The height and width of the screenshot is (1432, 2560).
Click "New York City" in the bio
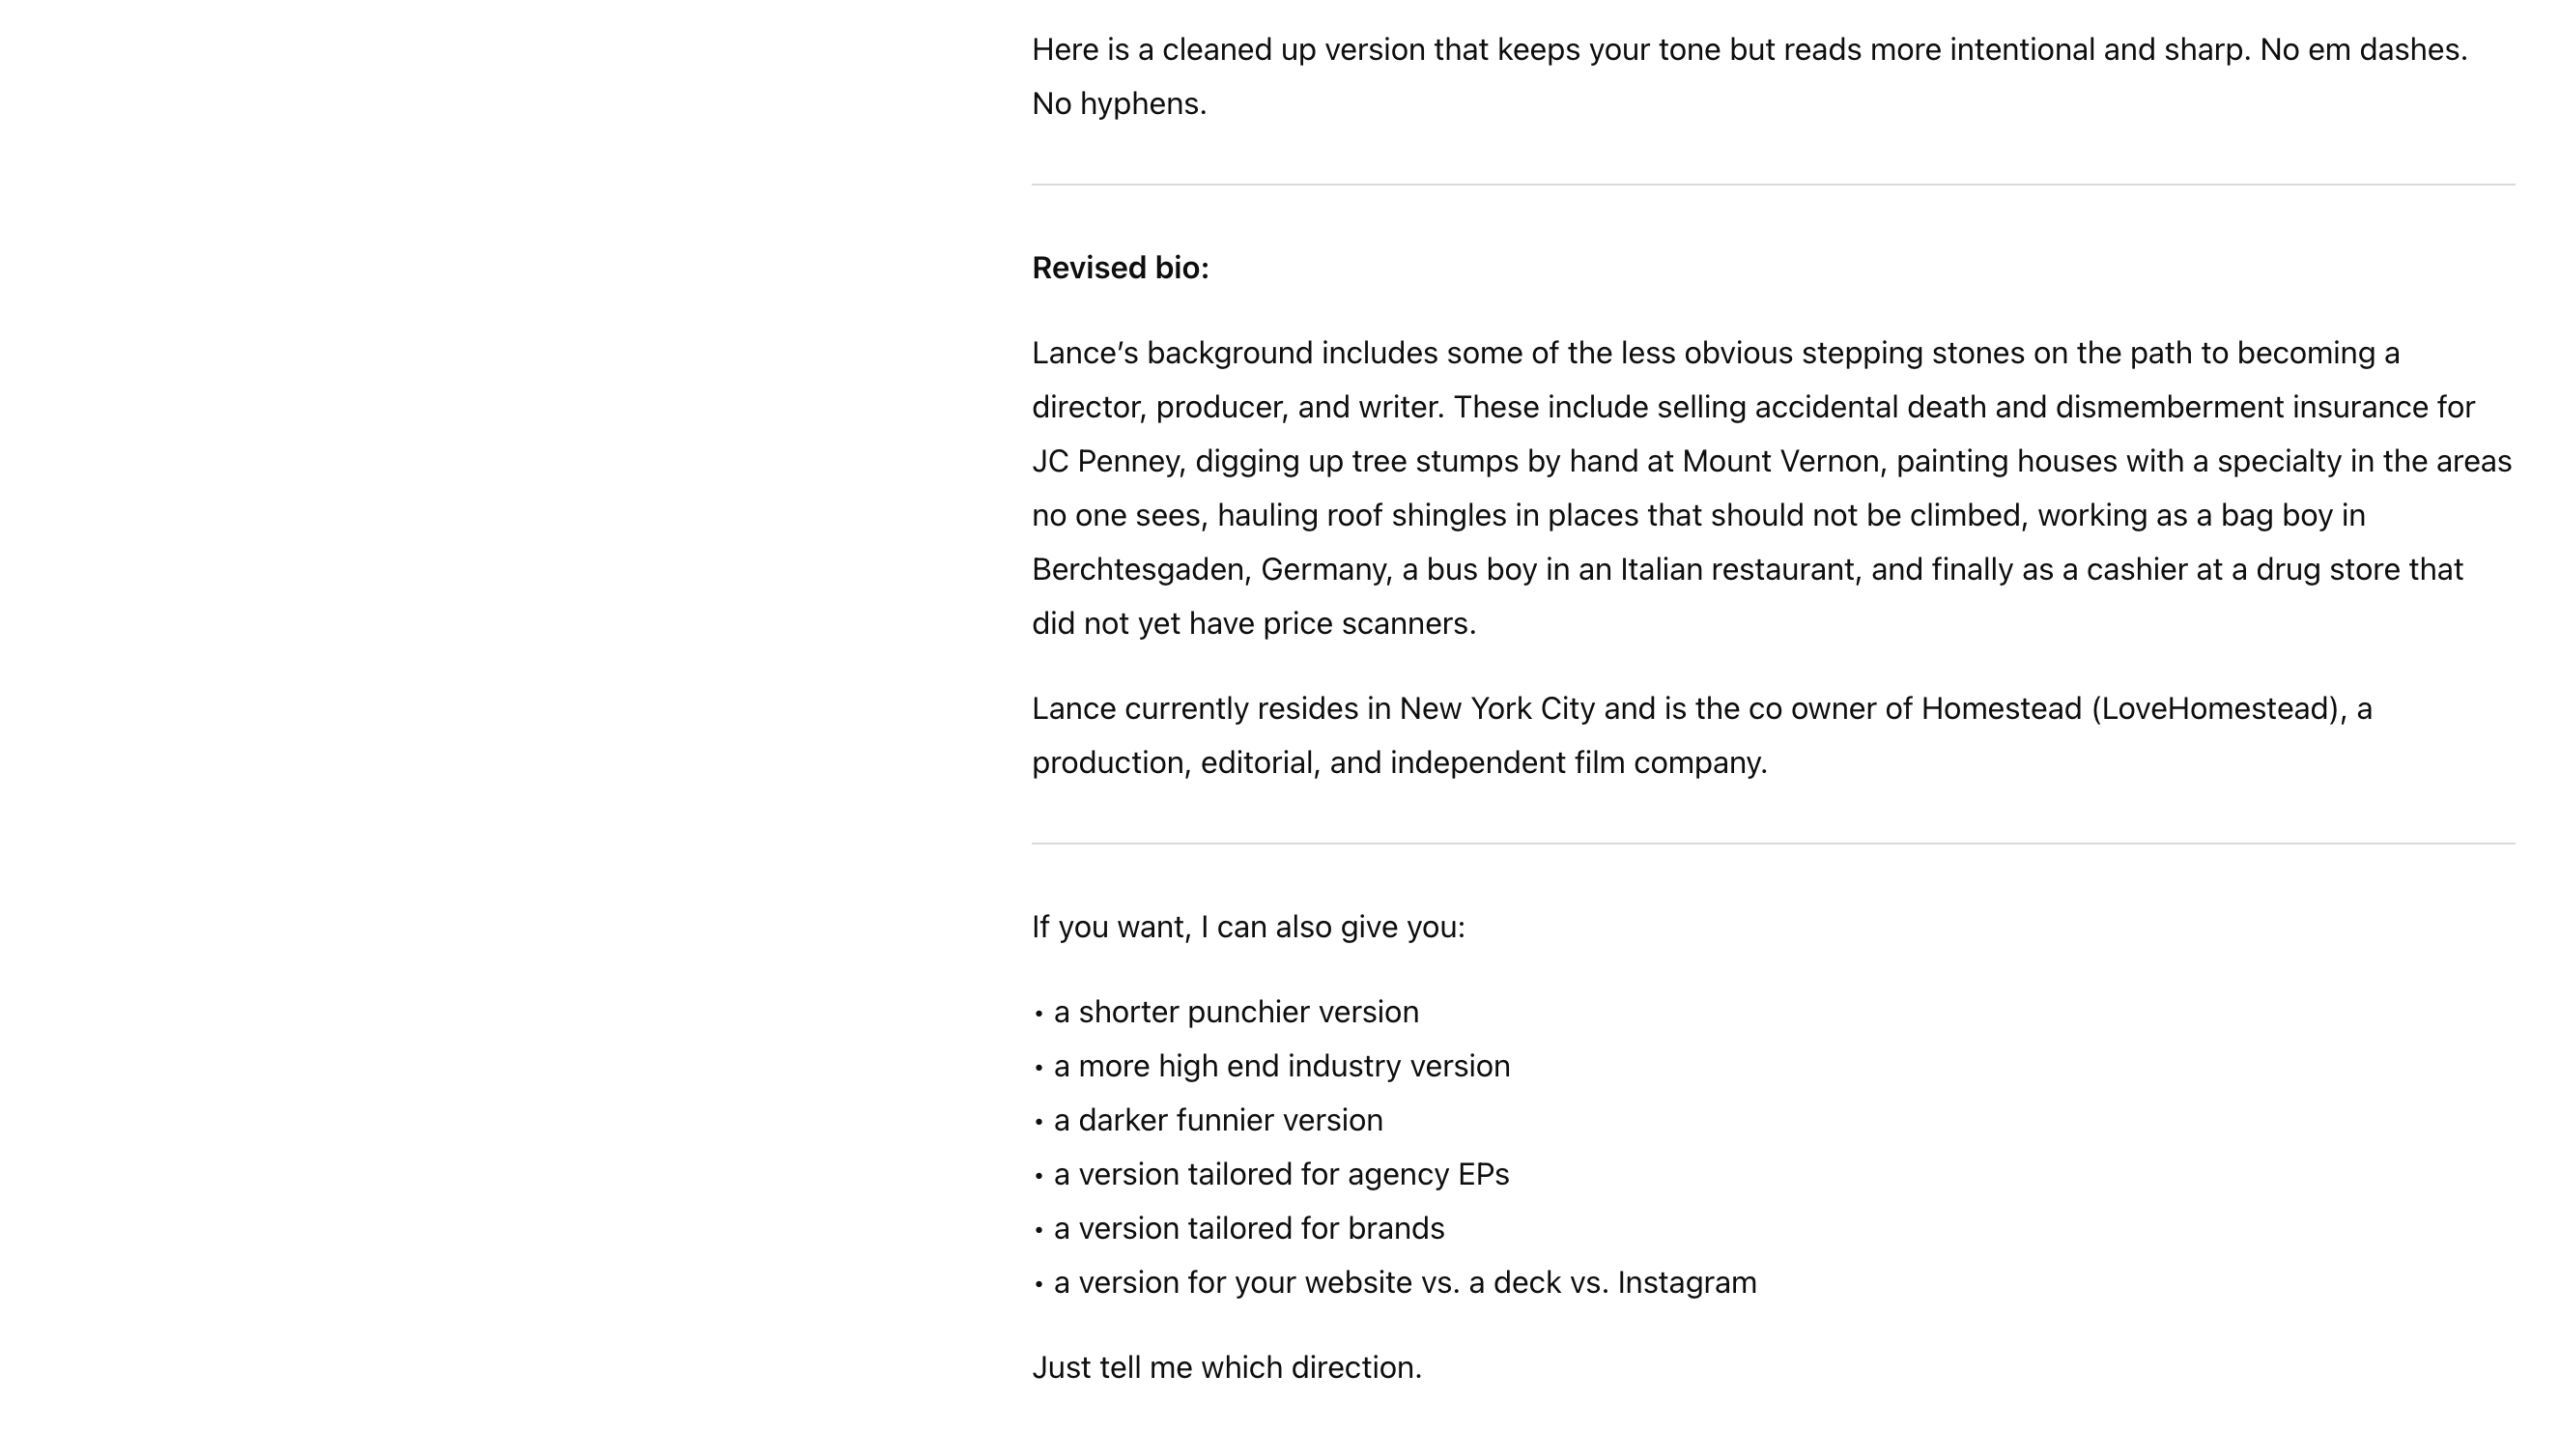(x=1496, y=708)
